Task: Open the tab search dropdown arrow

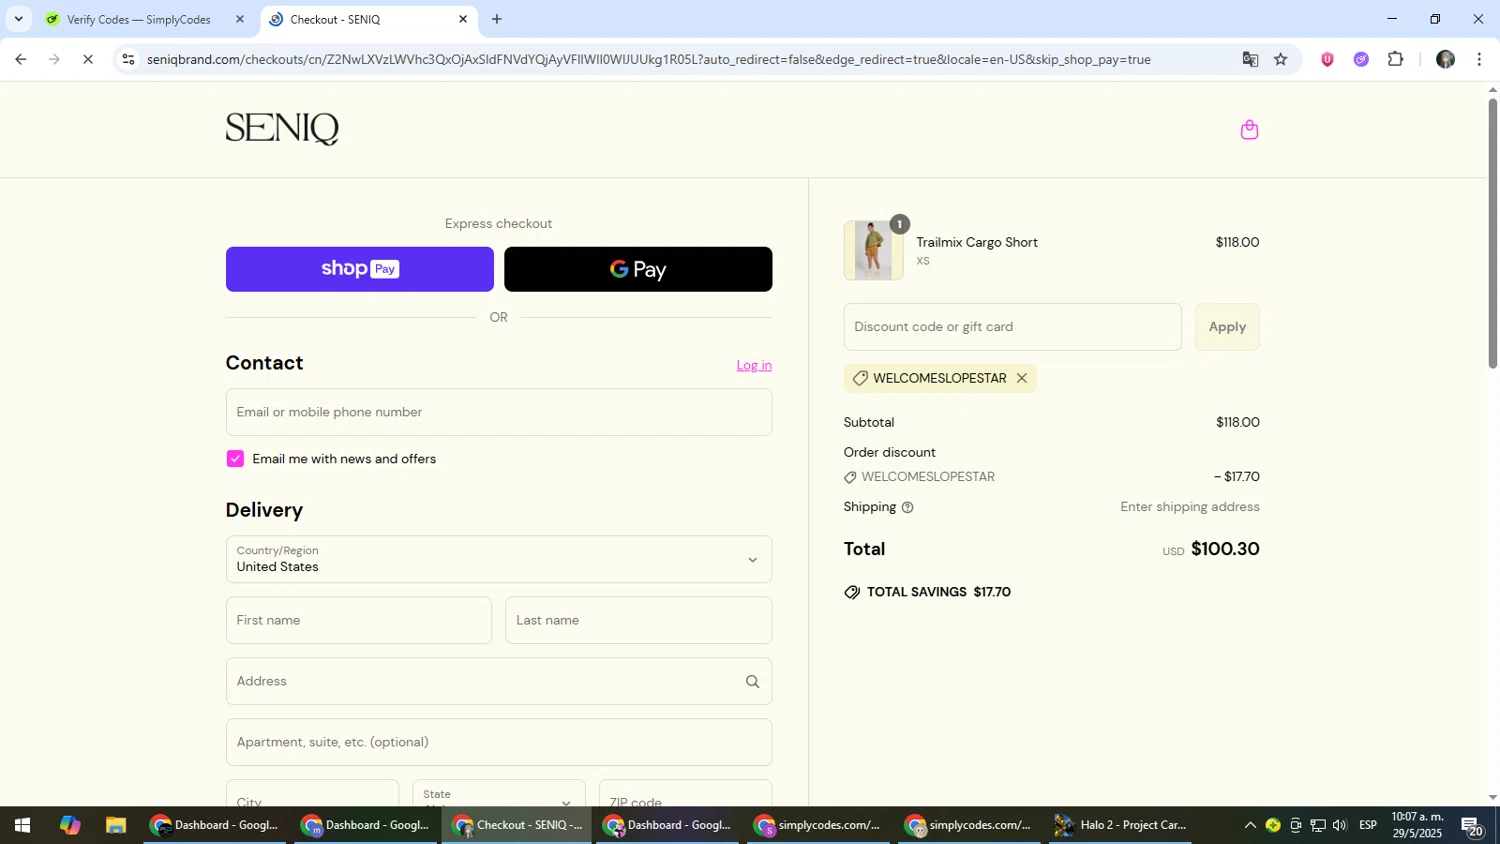Action: pos(18,19)
